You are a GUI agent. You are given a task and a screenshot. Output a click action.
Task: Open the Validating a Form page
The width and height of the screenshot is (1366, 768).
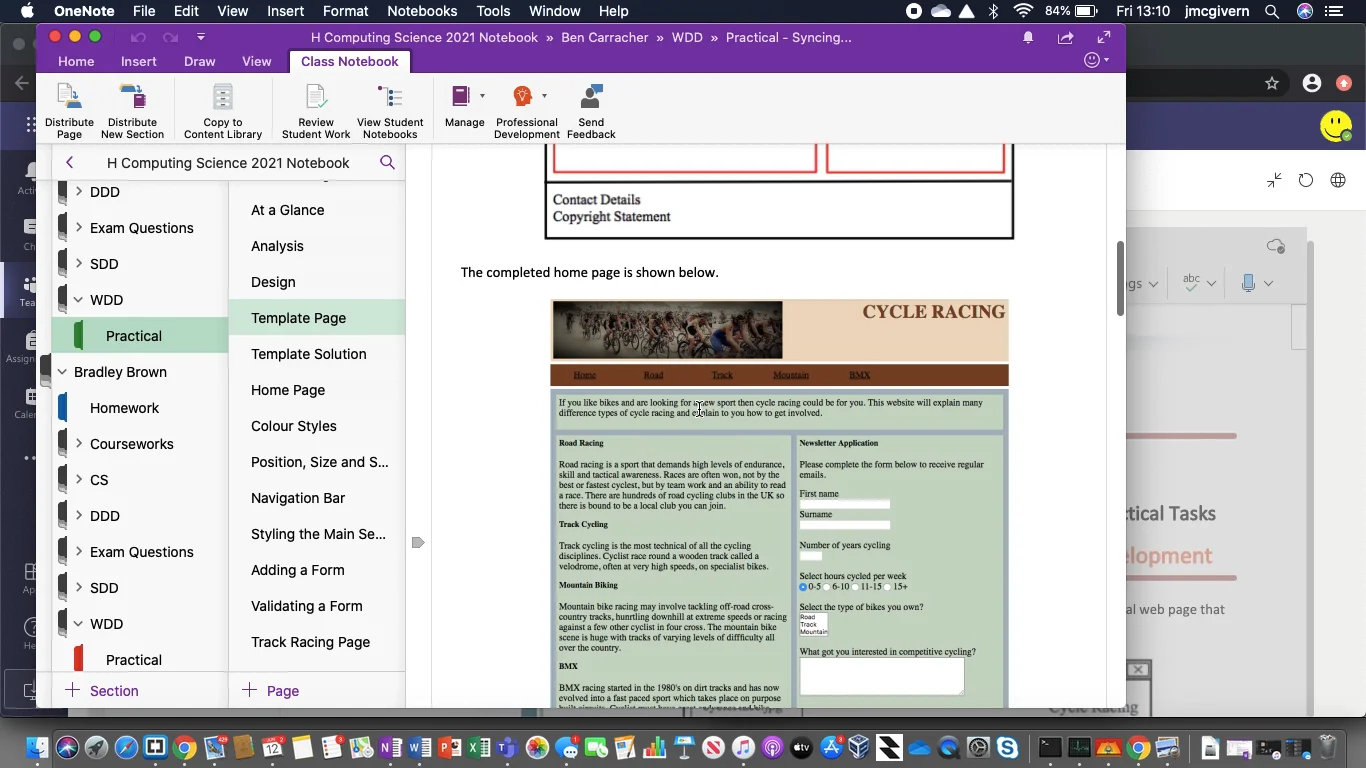(317, 606)
